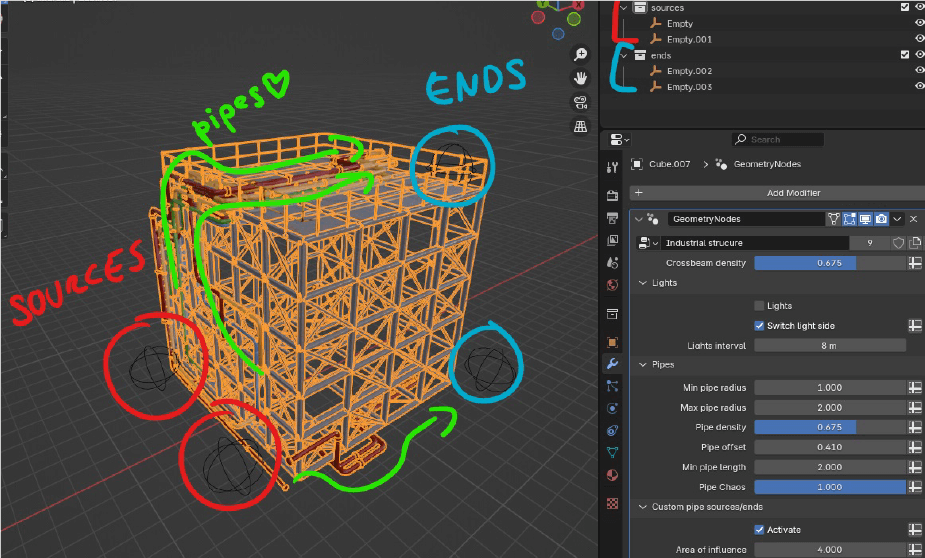Open the Texture properties tab icon
This screenshot has height=558, width=925.
[612, 503]
